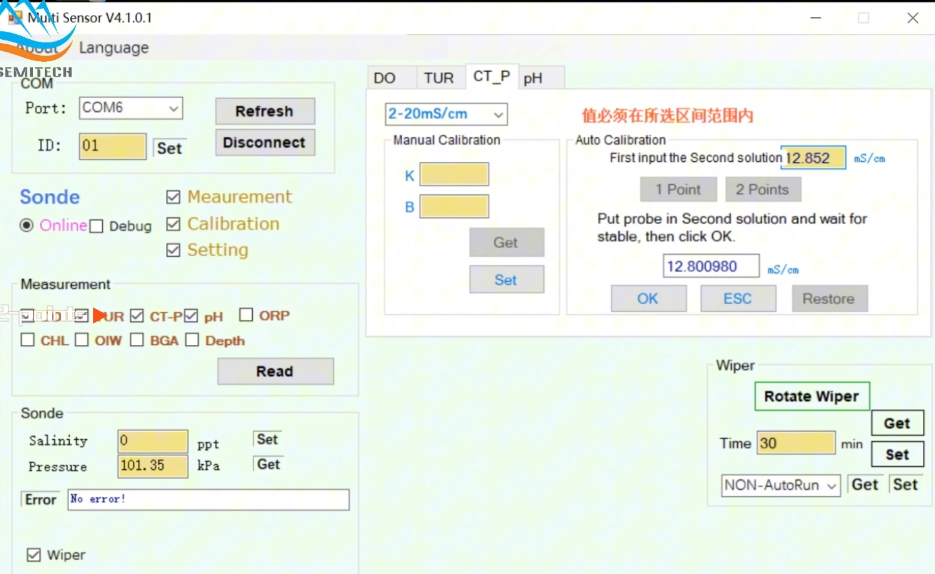Screen dimensions: 935x574
Task: Expand the NON-AutoRun wiper mode dropdown
Action: [x=829, y=486]
